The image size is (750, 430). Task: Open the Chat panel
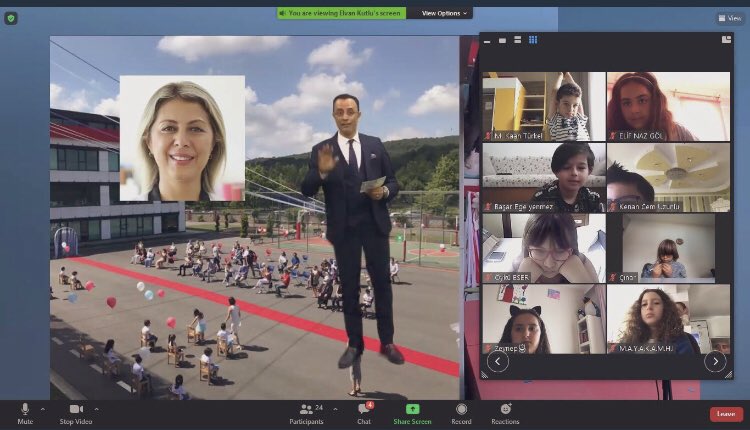pyautogui.click(x=364, y=414)
